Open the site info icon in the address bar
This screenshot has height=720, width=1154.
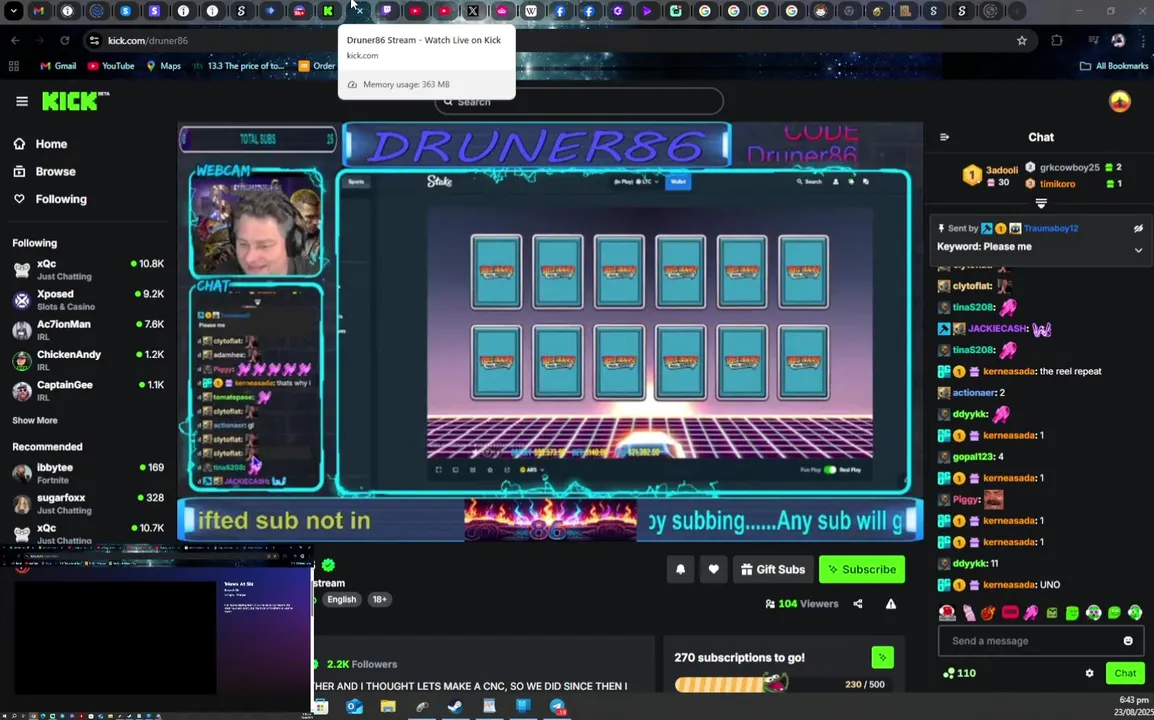tap(94, 40)
